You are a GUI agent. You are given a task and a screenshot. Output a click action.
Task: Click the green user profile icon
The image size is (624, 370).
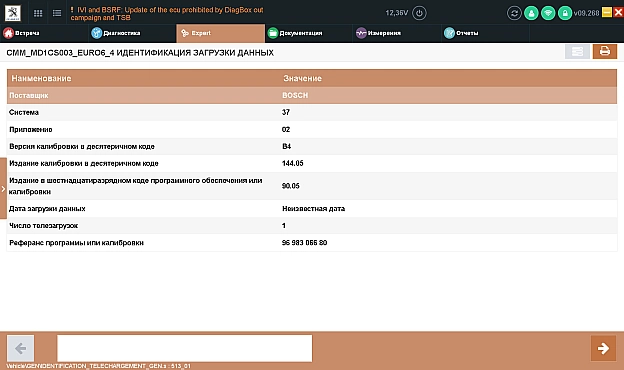pyautogui.click(x=531, y=13)
